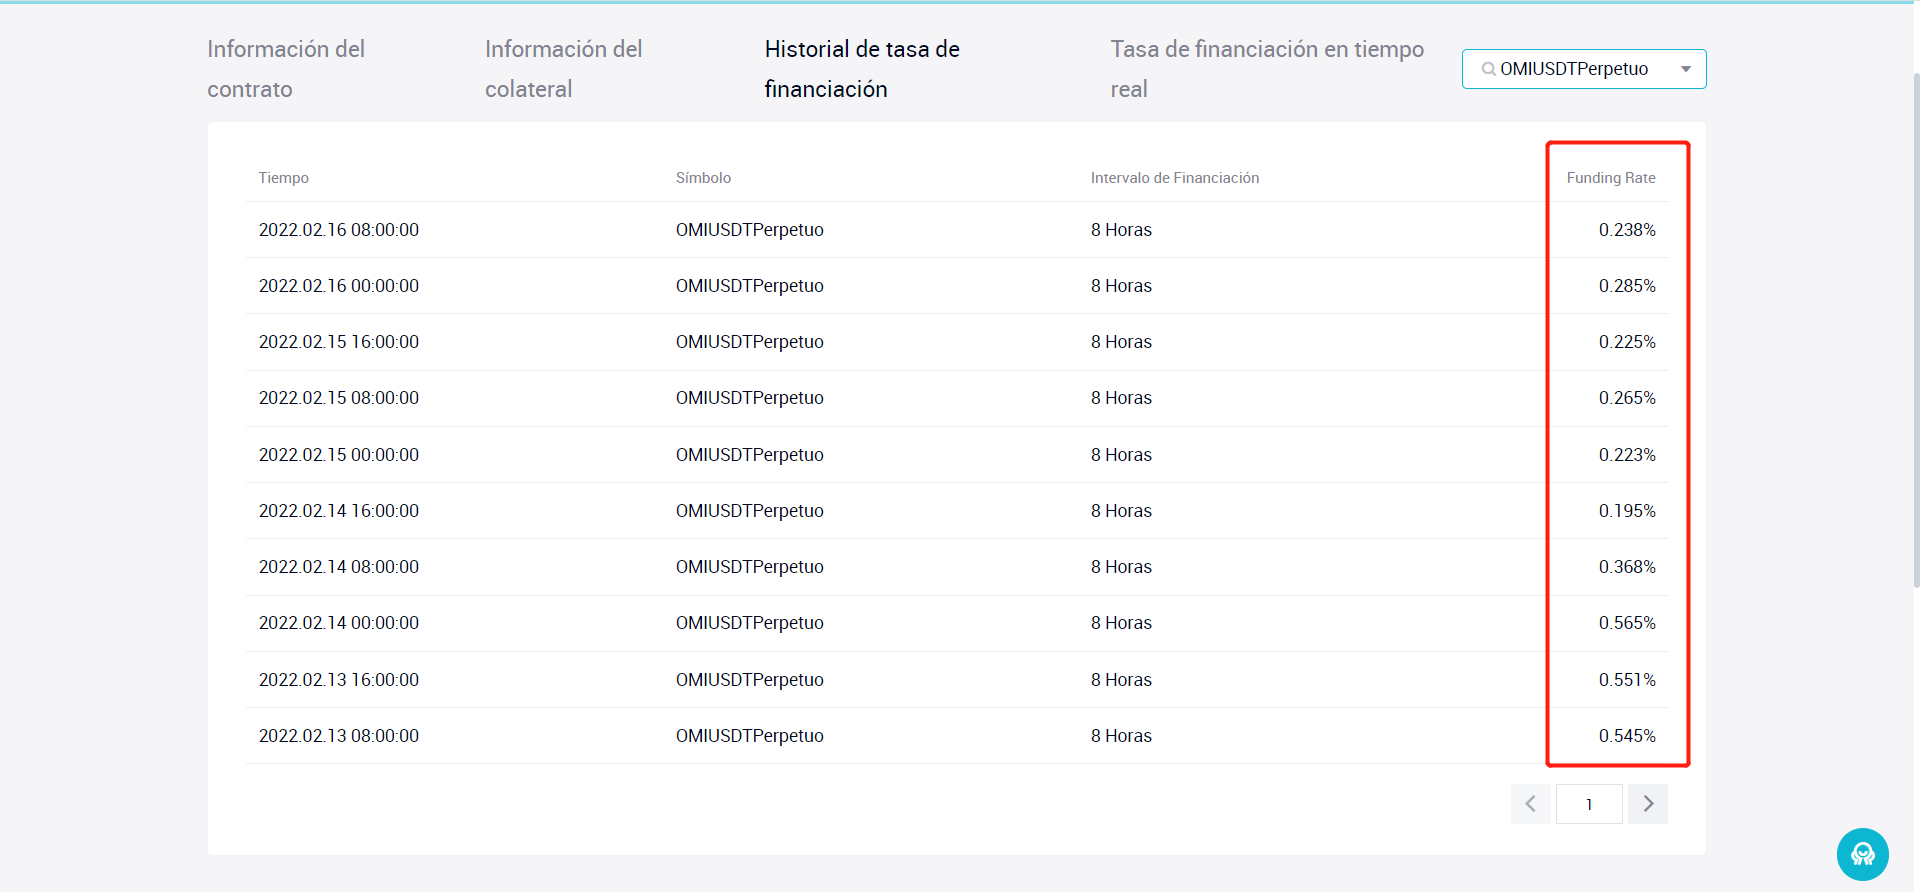Select time 2022.02.14 16:00:00

click(339, 511)
